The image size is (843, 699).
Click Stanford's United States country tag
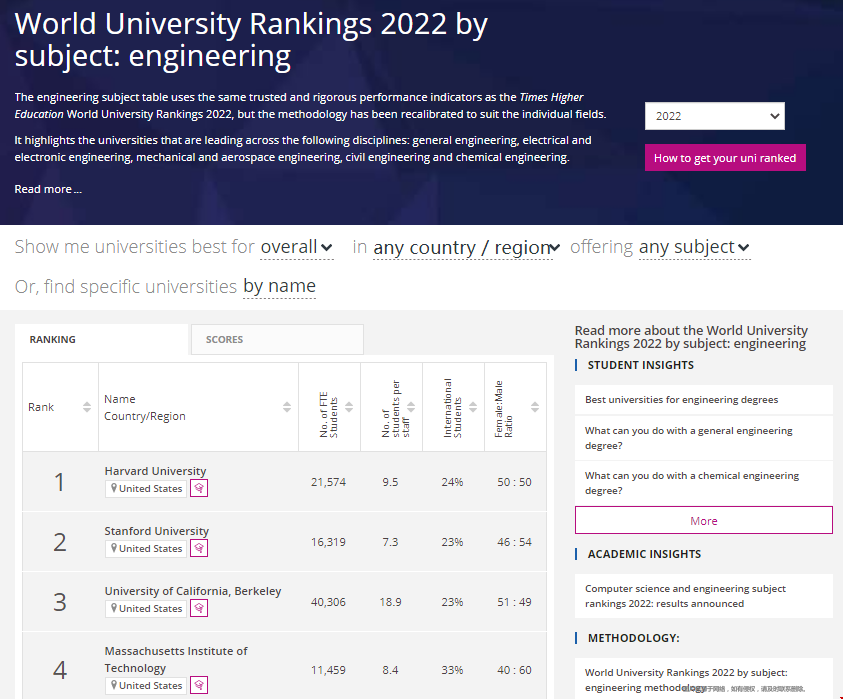[x=146, y=548]
